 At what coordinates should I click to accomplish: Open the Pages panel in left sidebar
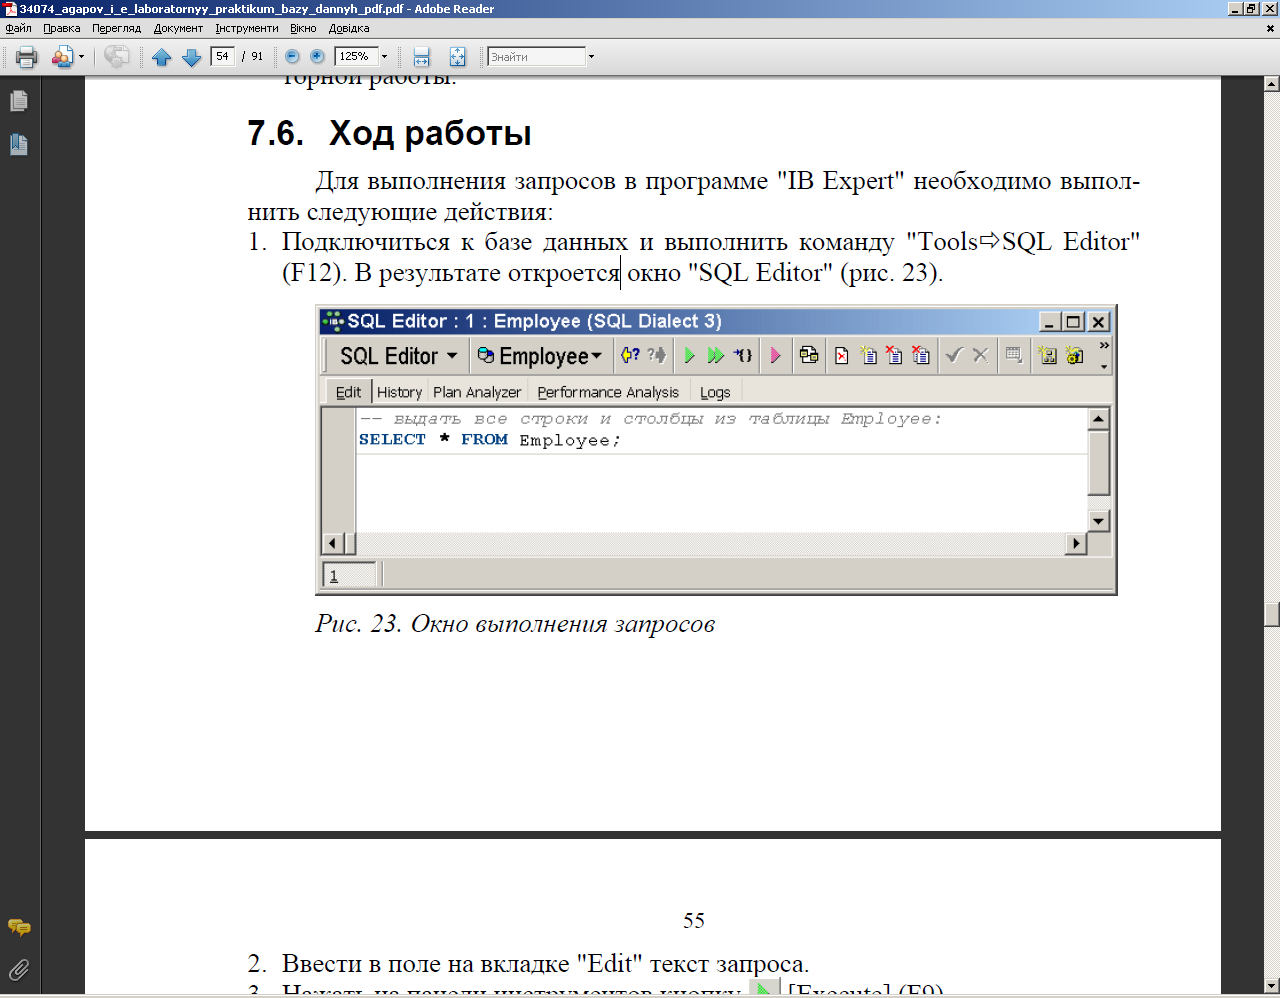(19, 102)
